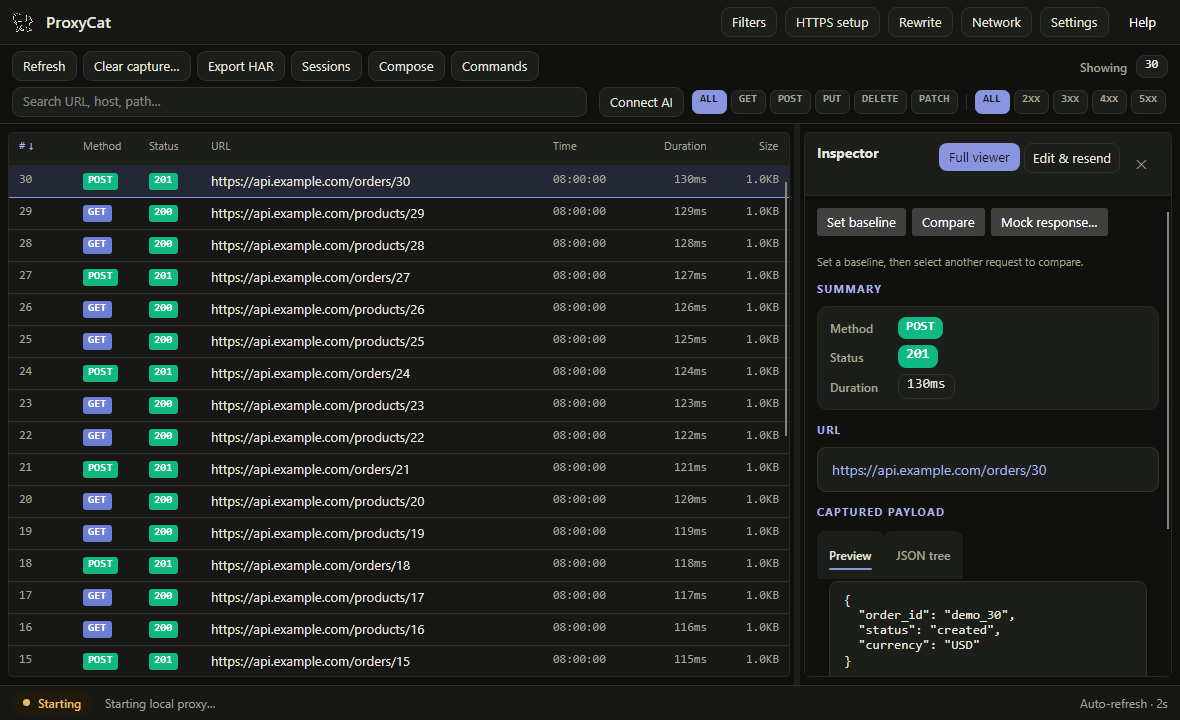Viewport: 1180px width, 720px height.
Task: Select request row orders/18
Action: (x=399, y=565)
